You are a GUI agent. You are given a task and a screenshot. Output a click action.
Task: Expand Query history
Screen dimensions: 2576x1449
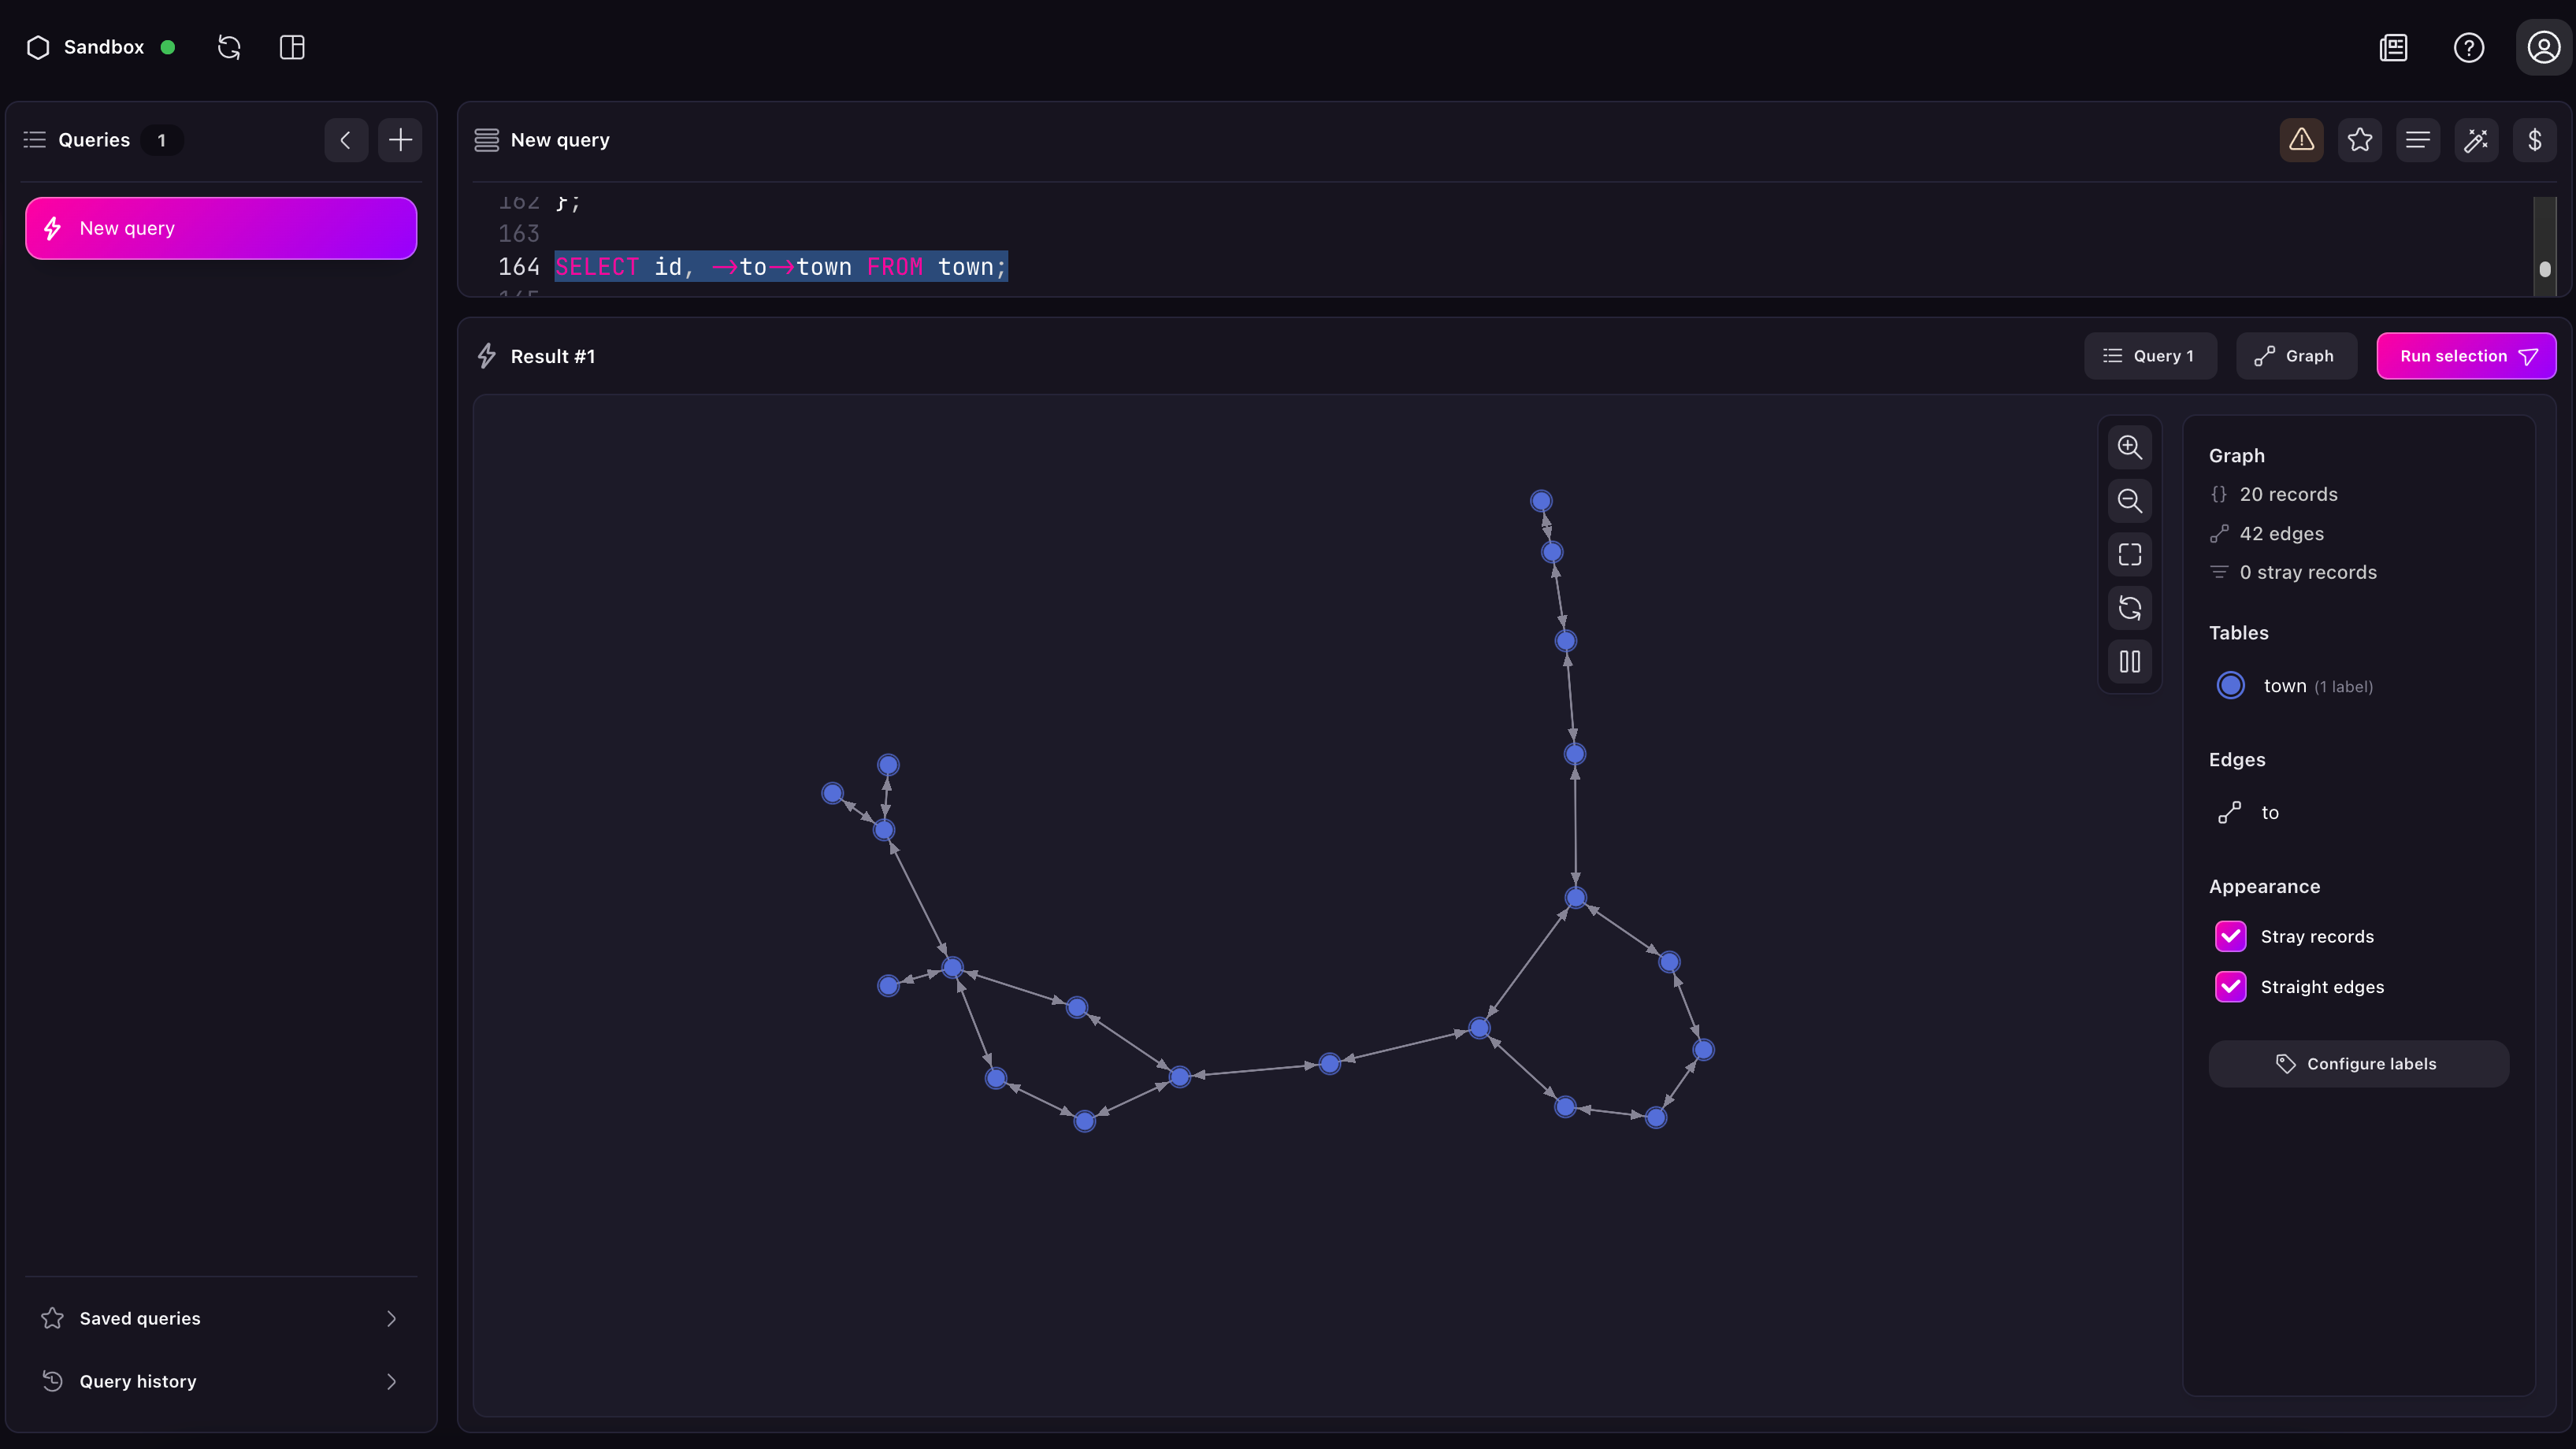pos(220,1381)
